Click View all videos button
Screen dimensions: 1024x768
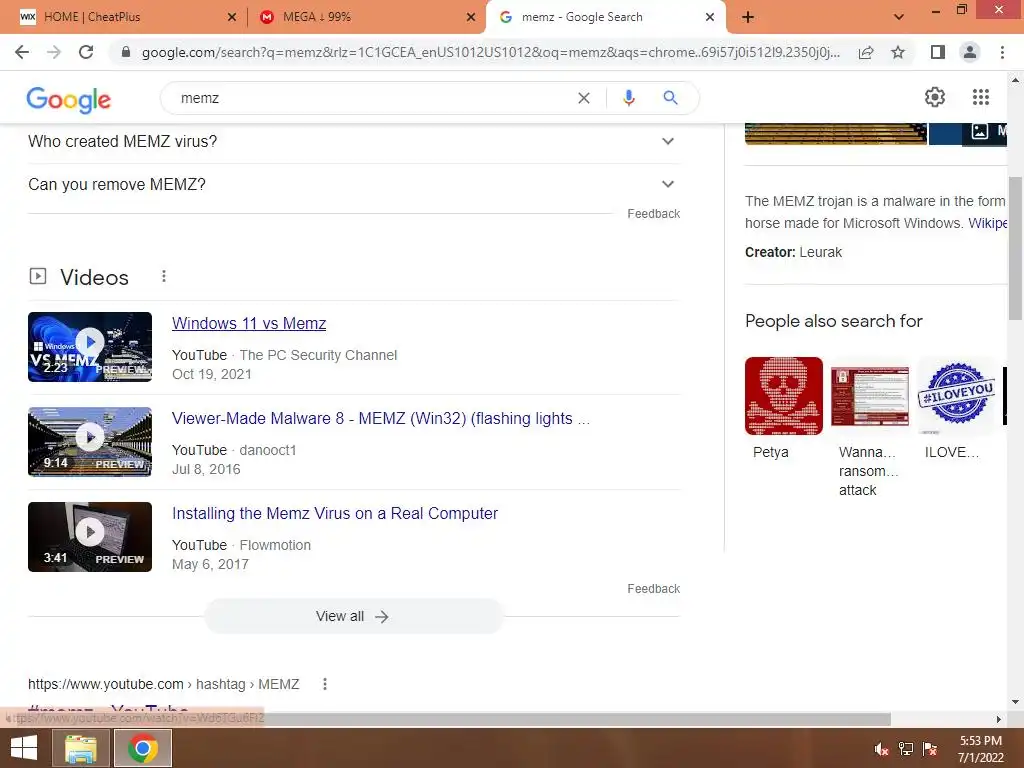coord(353,616)
